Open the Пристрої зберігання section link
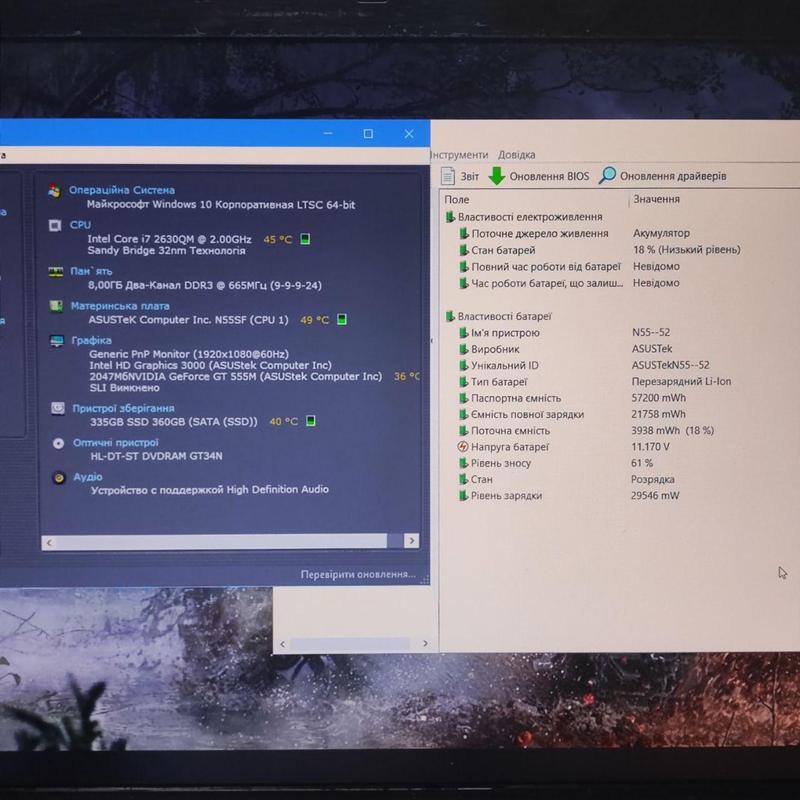 click(123, 408)
